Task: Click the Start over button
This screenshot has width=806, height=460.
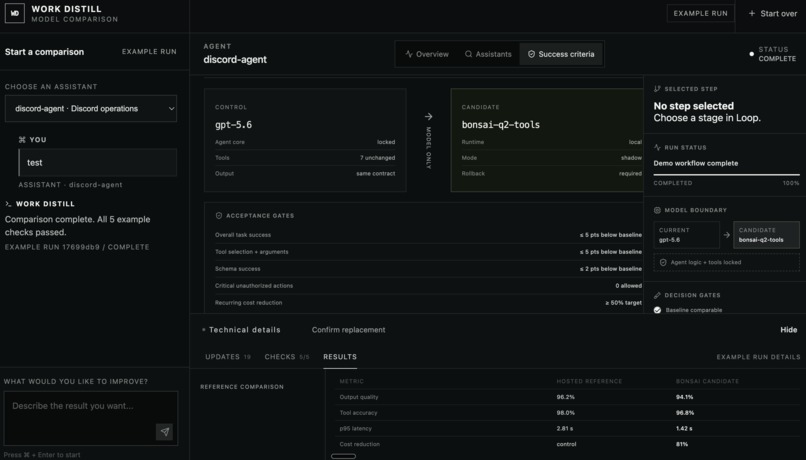Action: pyautogui.click(x=773, y=13)
